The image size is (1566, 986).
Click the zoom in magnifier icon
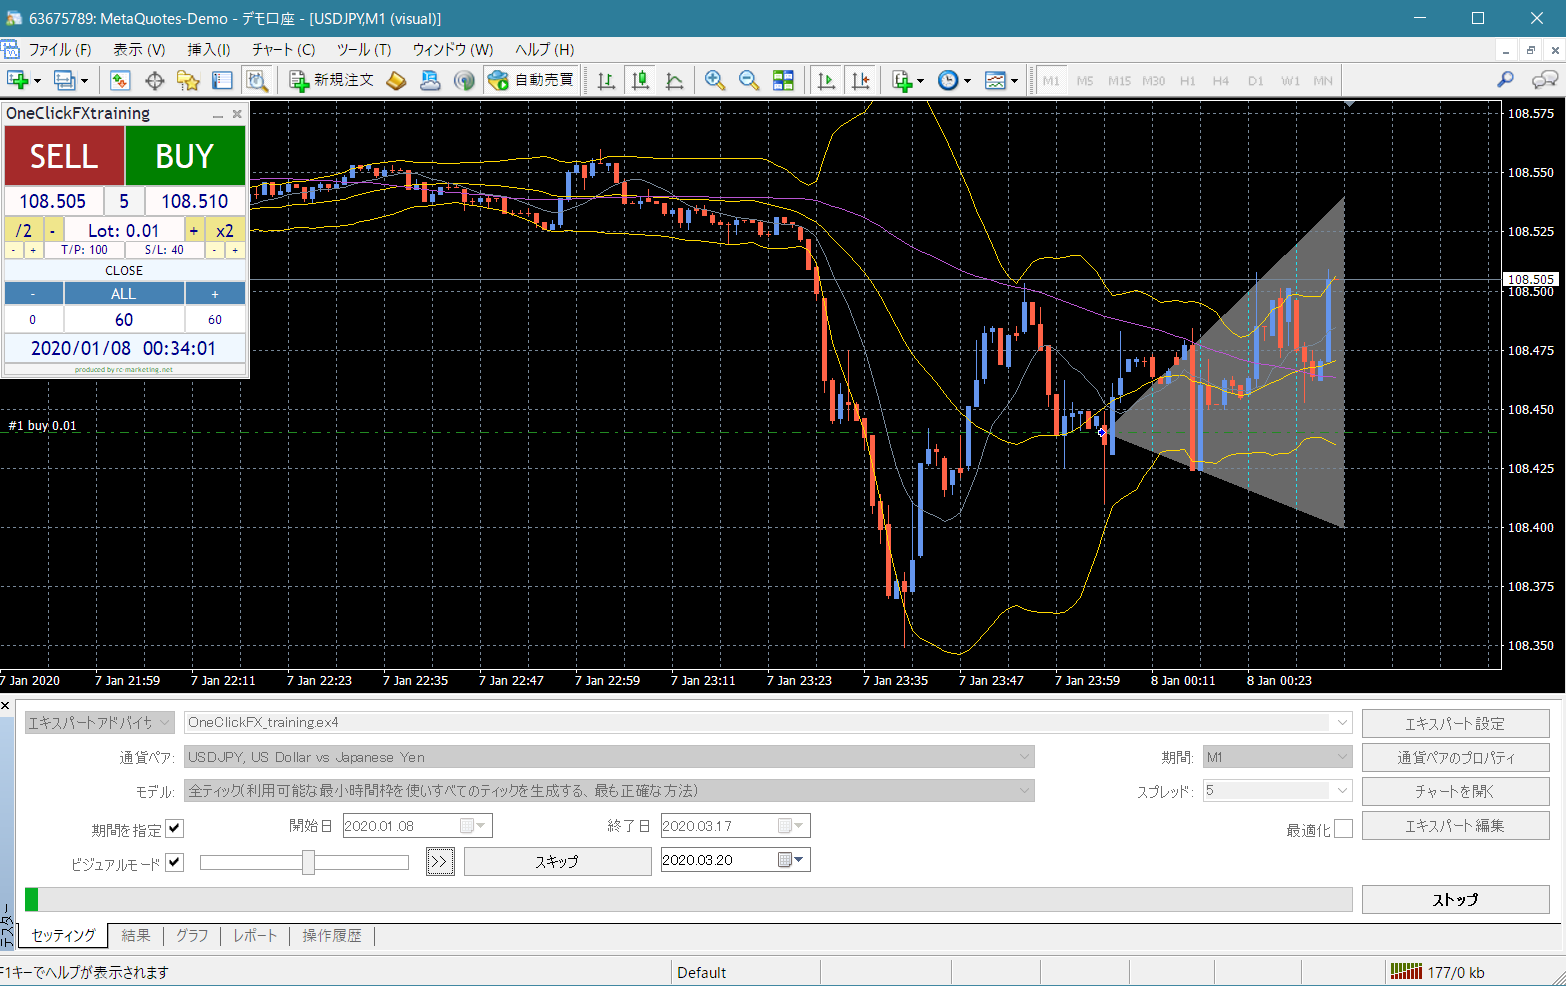coord(714,81)
